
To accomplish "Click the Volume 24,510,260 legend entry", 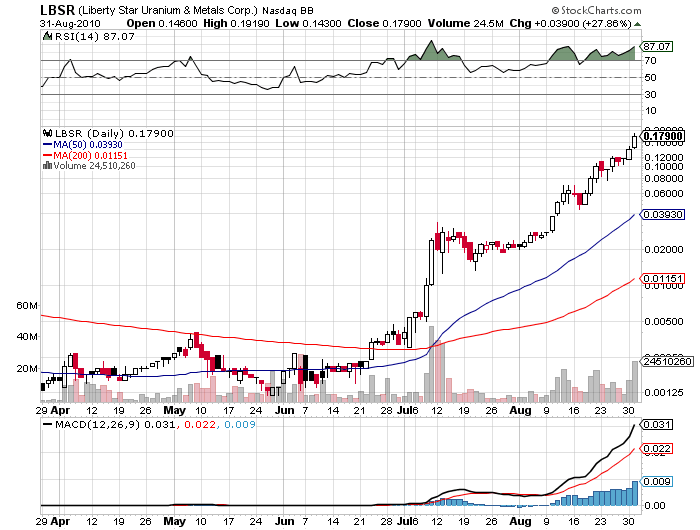I will point(94,166).
